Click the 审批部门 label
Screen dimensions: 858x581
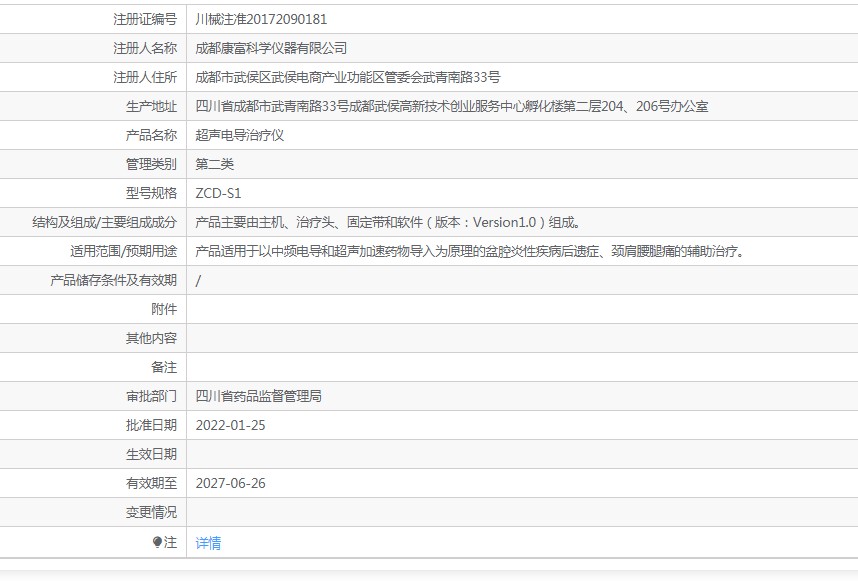click(x=152, y=396)
